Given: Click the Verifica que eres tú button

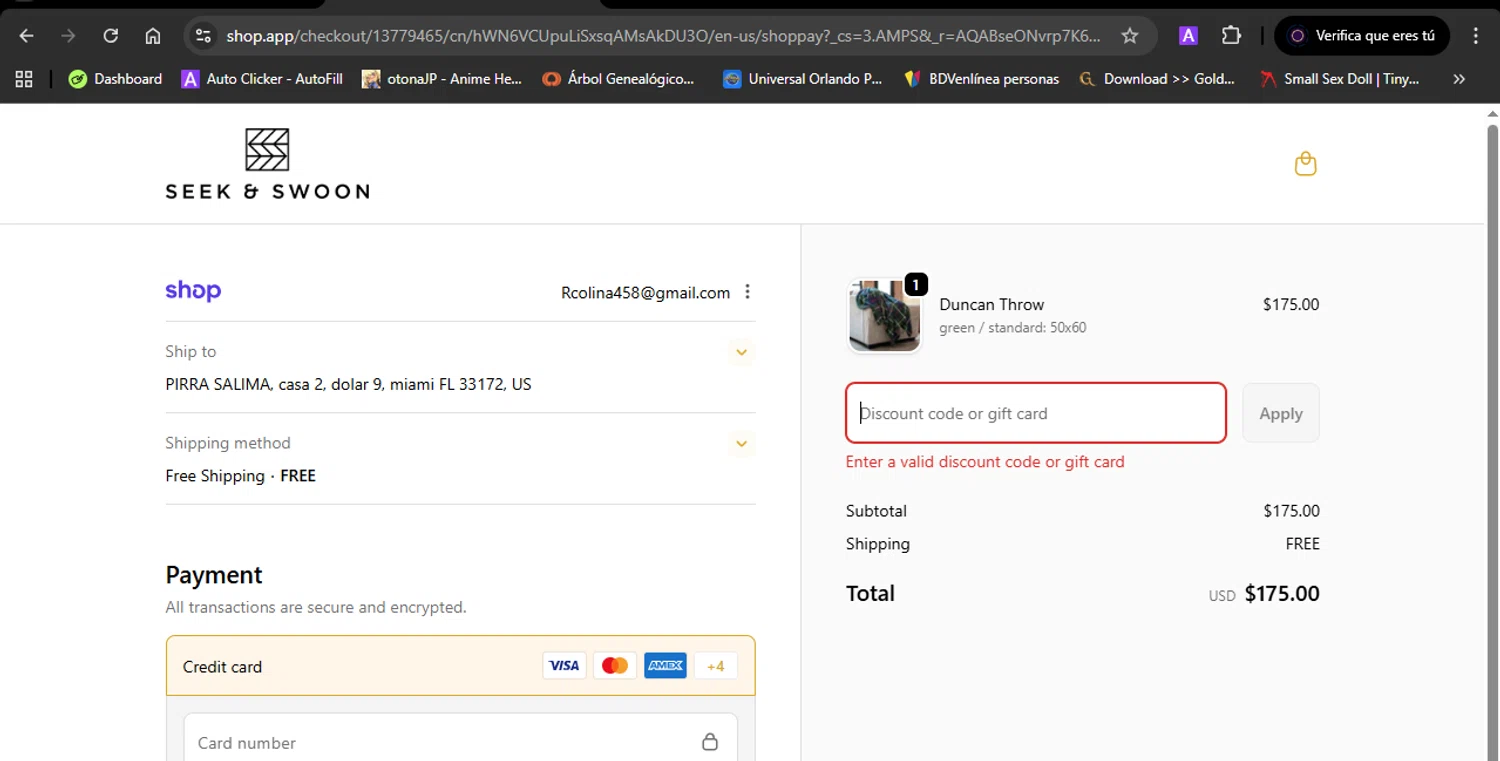Looking at the screenshot, I should point(1363,36).
